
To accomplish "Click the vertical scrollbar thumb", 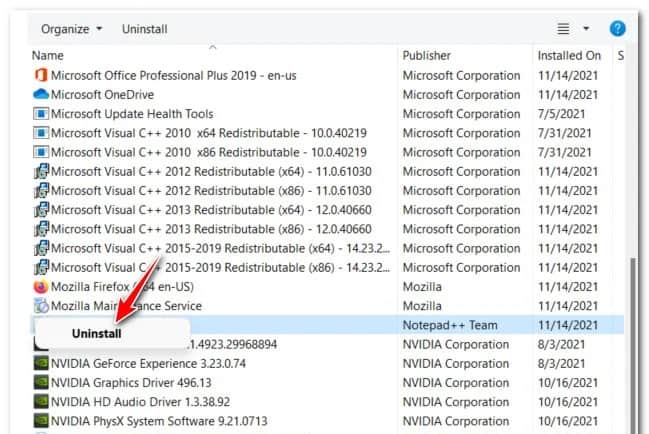I will (633, 345).
